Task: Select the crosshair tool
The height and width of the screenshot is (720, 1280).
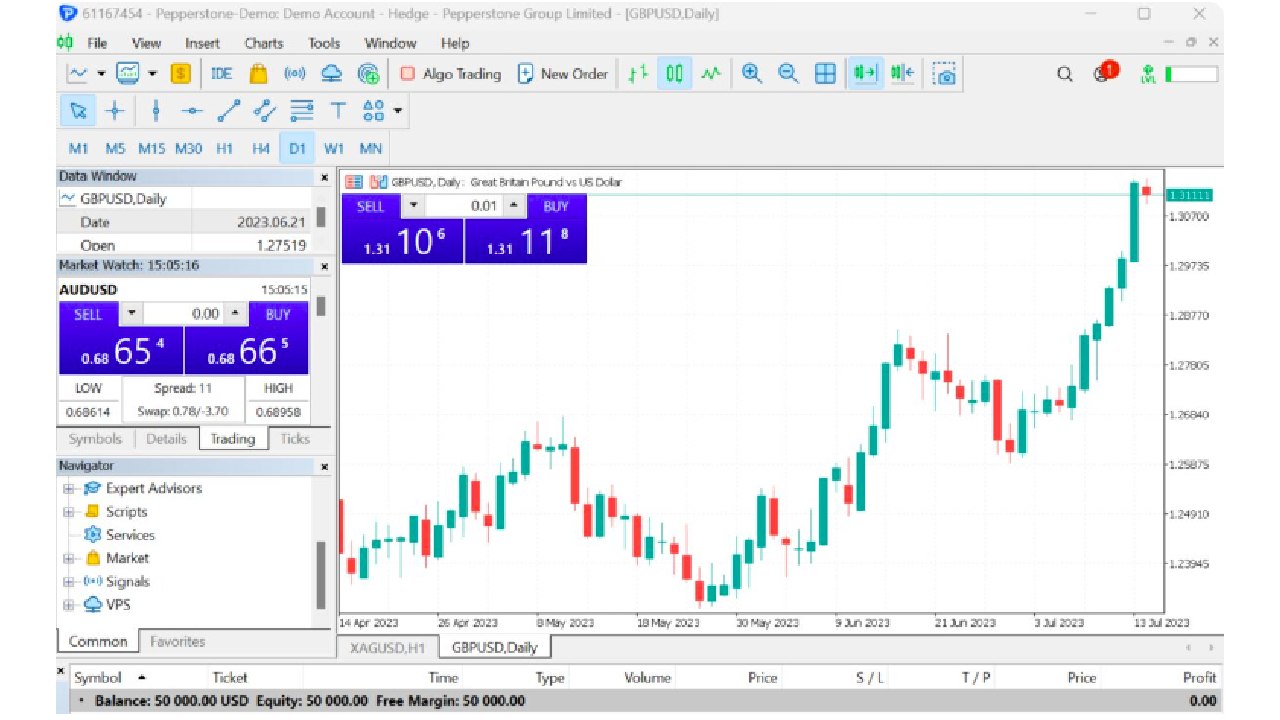Action: [113, 111]
